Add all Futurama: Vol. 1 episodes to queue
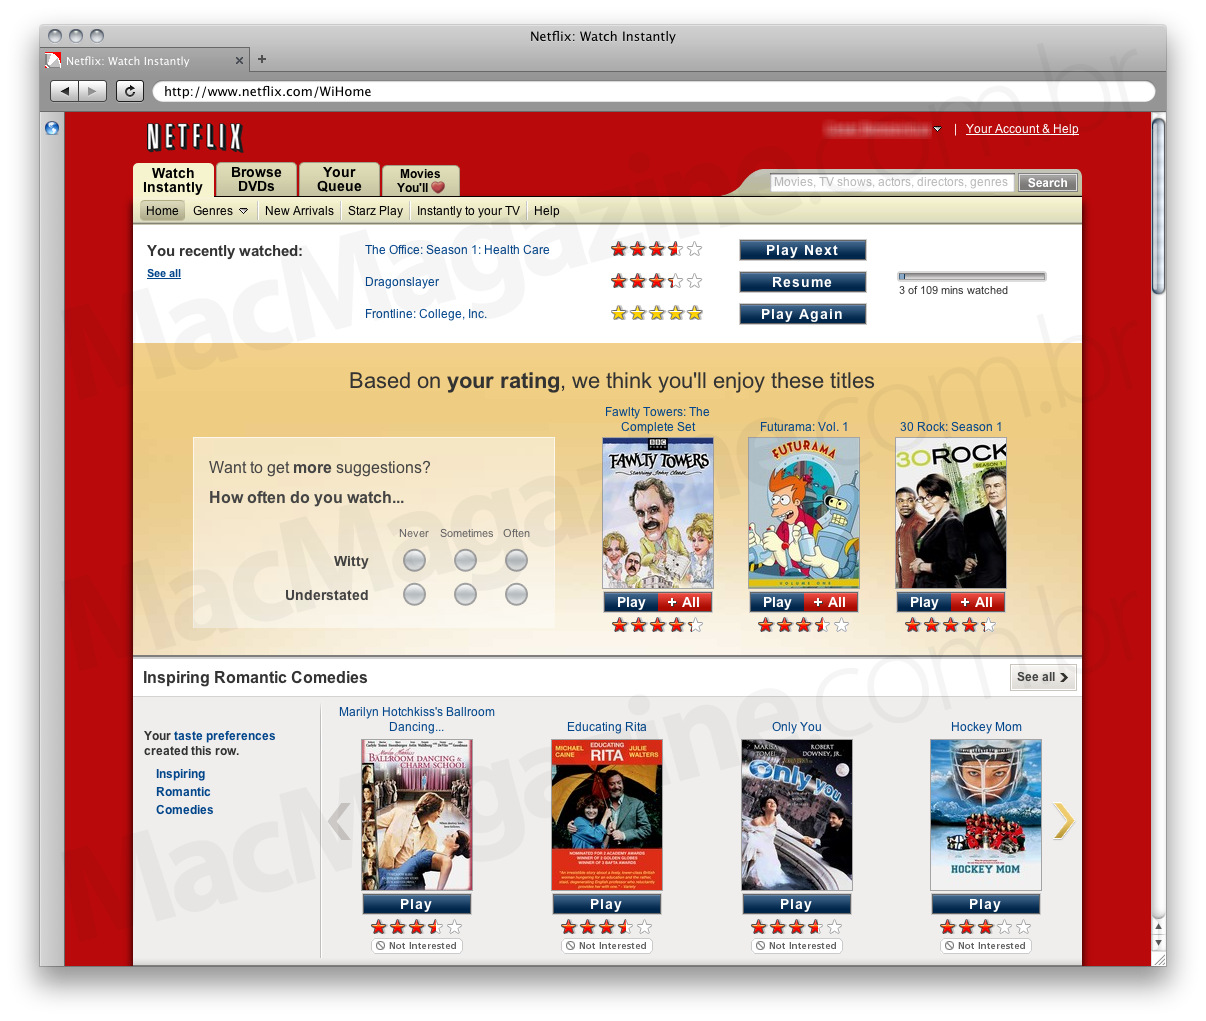 tap(830, 602)
